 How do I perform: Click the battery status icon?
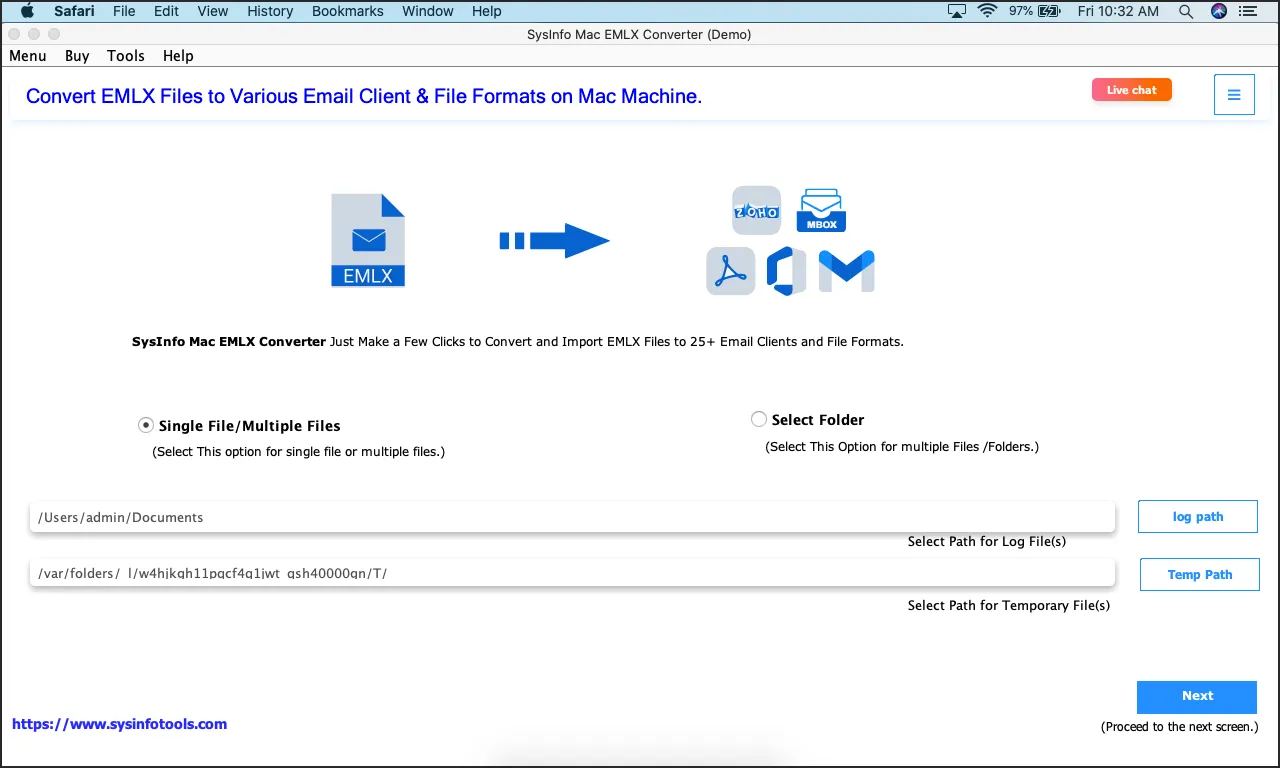click(x=1049, y=11)
